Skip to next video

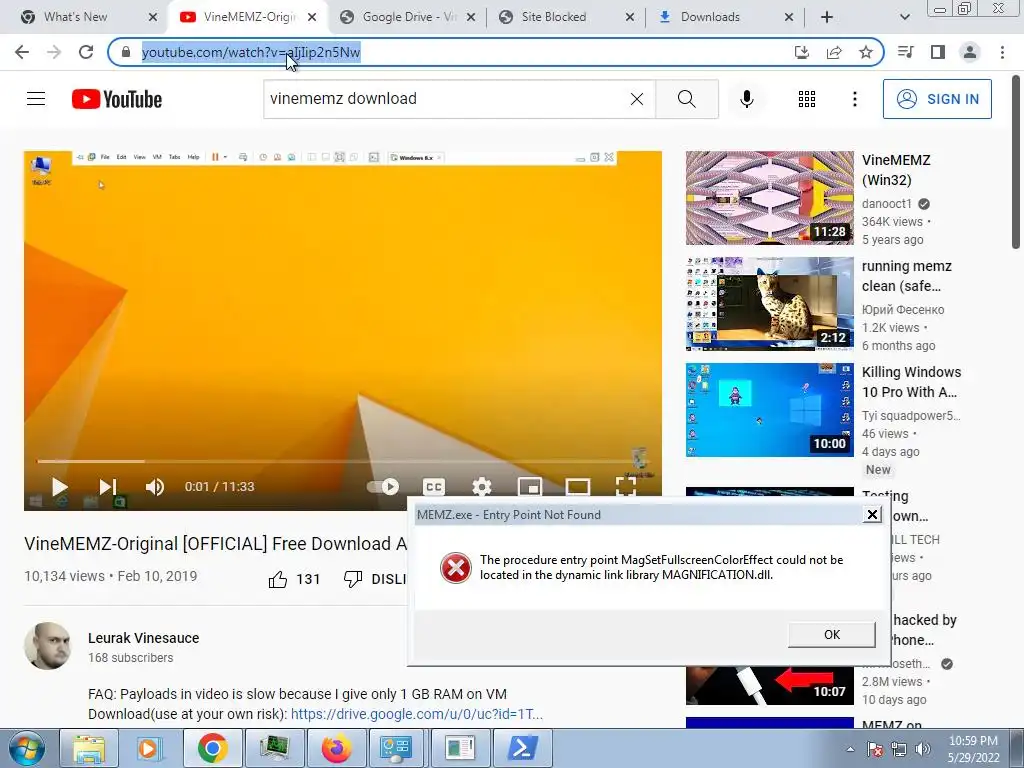pos(108,487)
